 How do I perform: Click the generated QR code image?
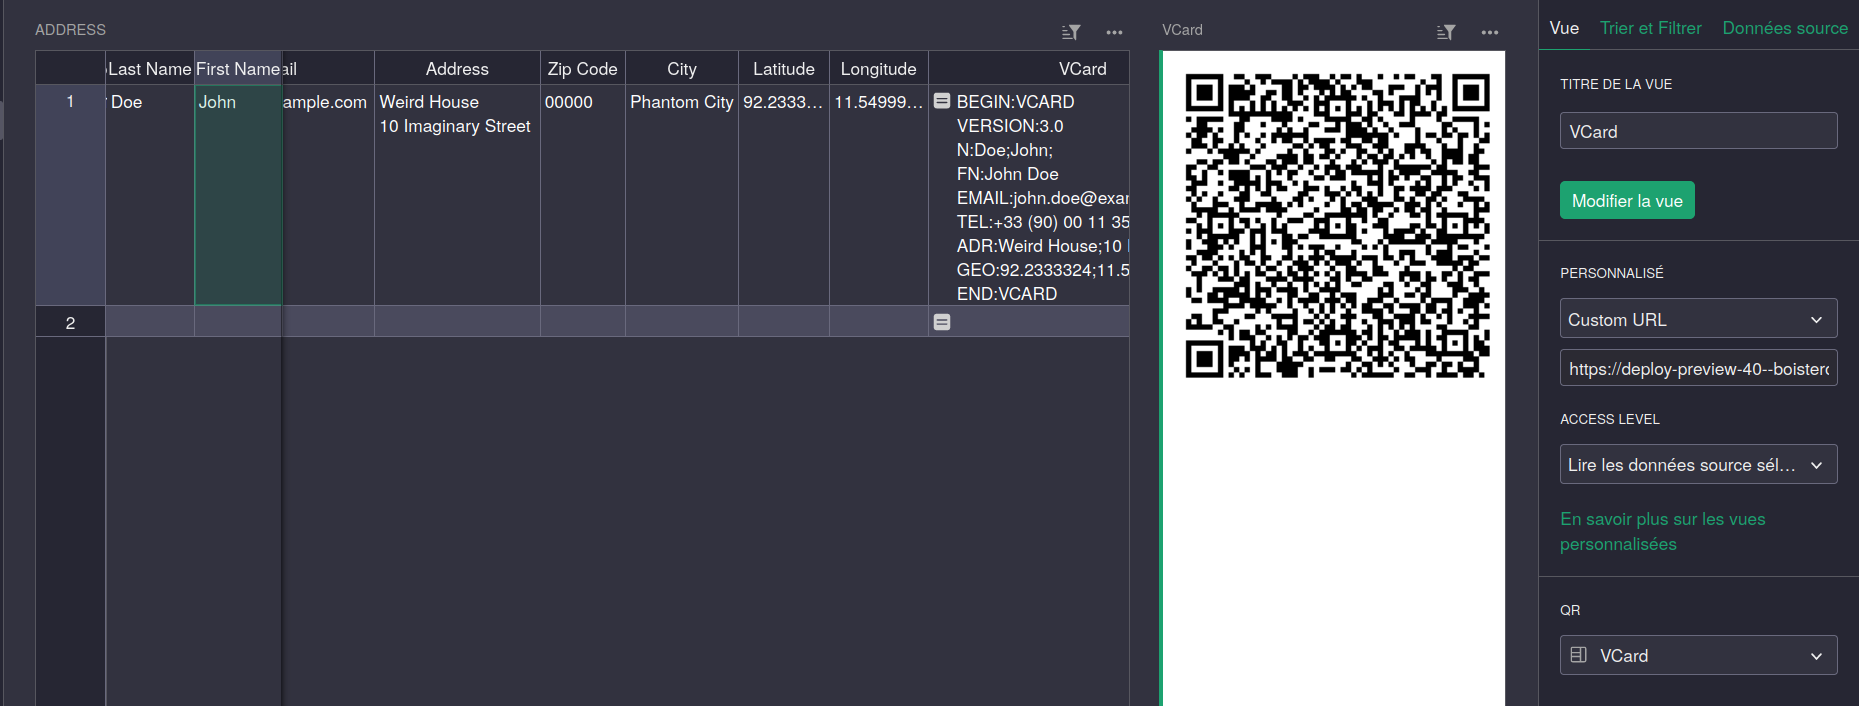tap(1337, 226)
